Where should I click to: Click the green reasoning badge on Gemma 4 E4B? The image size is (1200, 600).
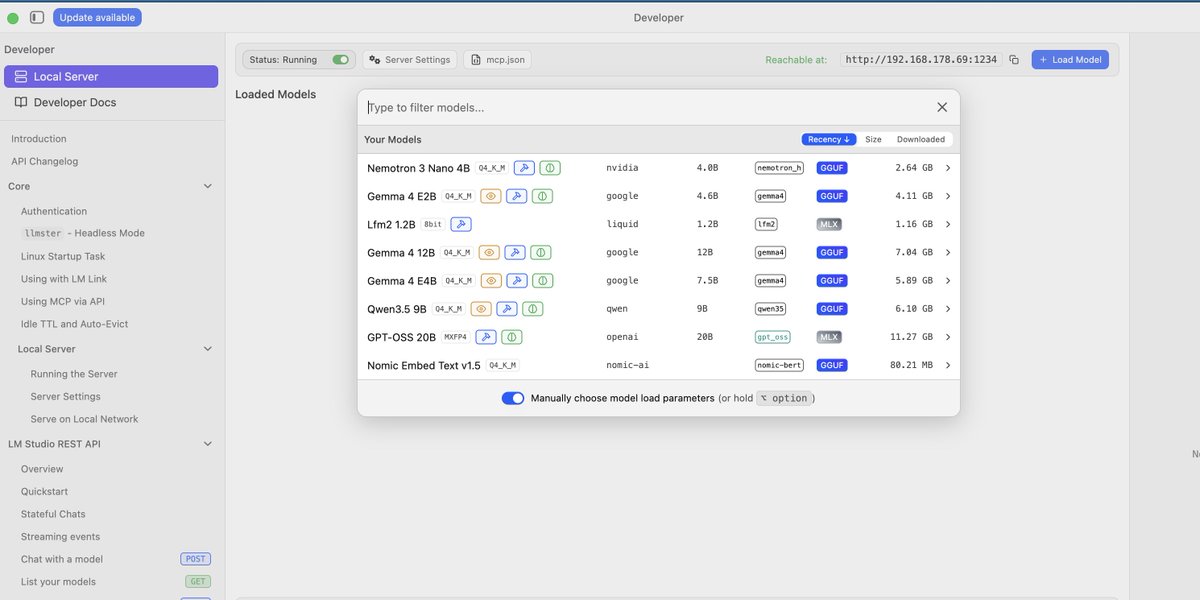click(x=543, y=281)
